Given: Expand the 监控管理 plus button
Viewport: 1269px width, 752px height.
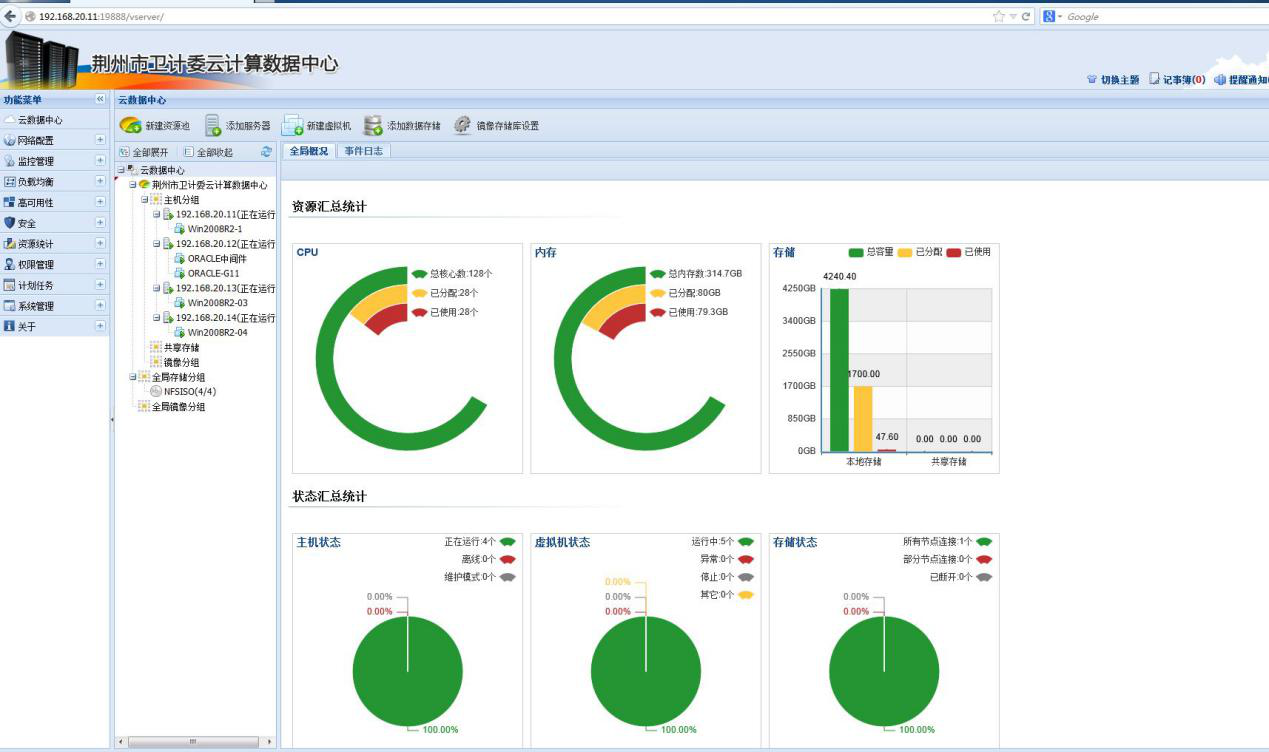Looking at the screenshot, I should click(x=100, y=161).
